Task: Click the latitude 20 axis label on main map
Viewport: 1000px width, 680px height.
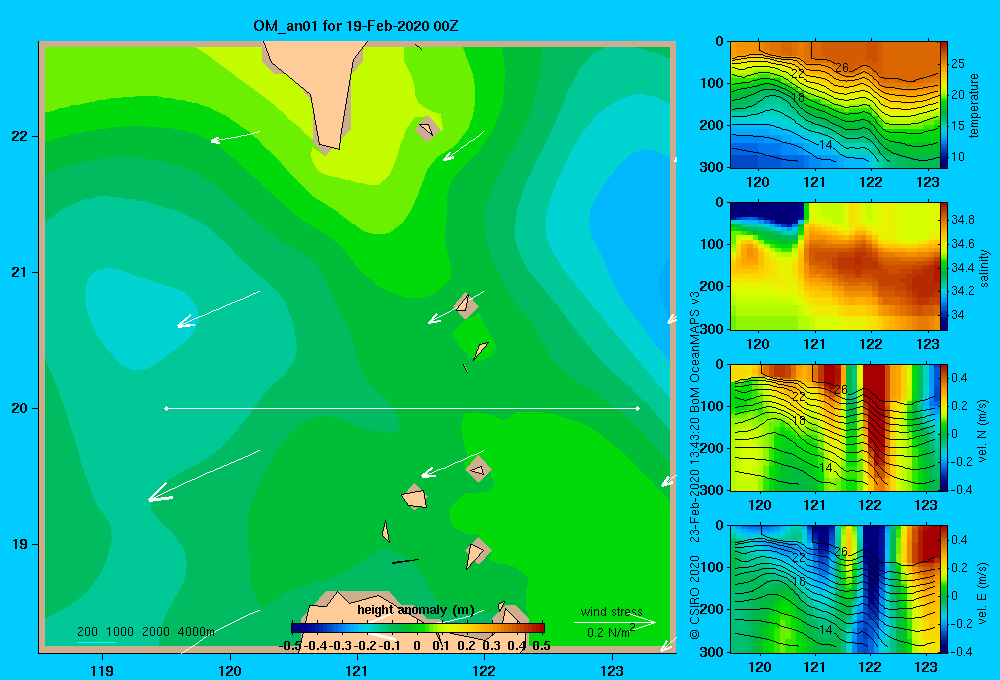Action: [19, 408]
